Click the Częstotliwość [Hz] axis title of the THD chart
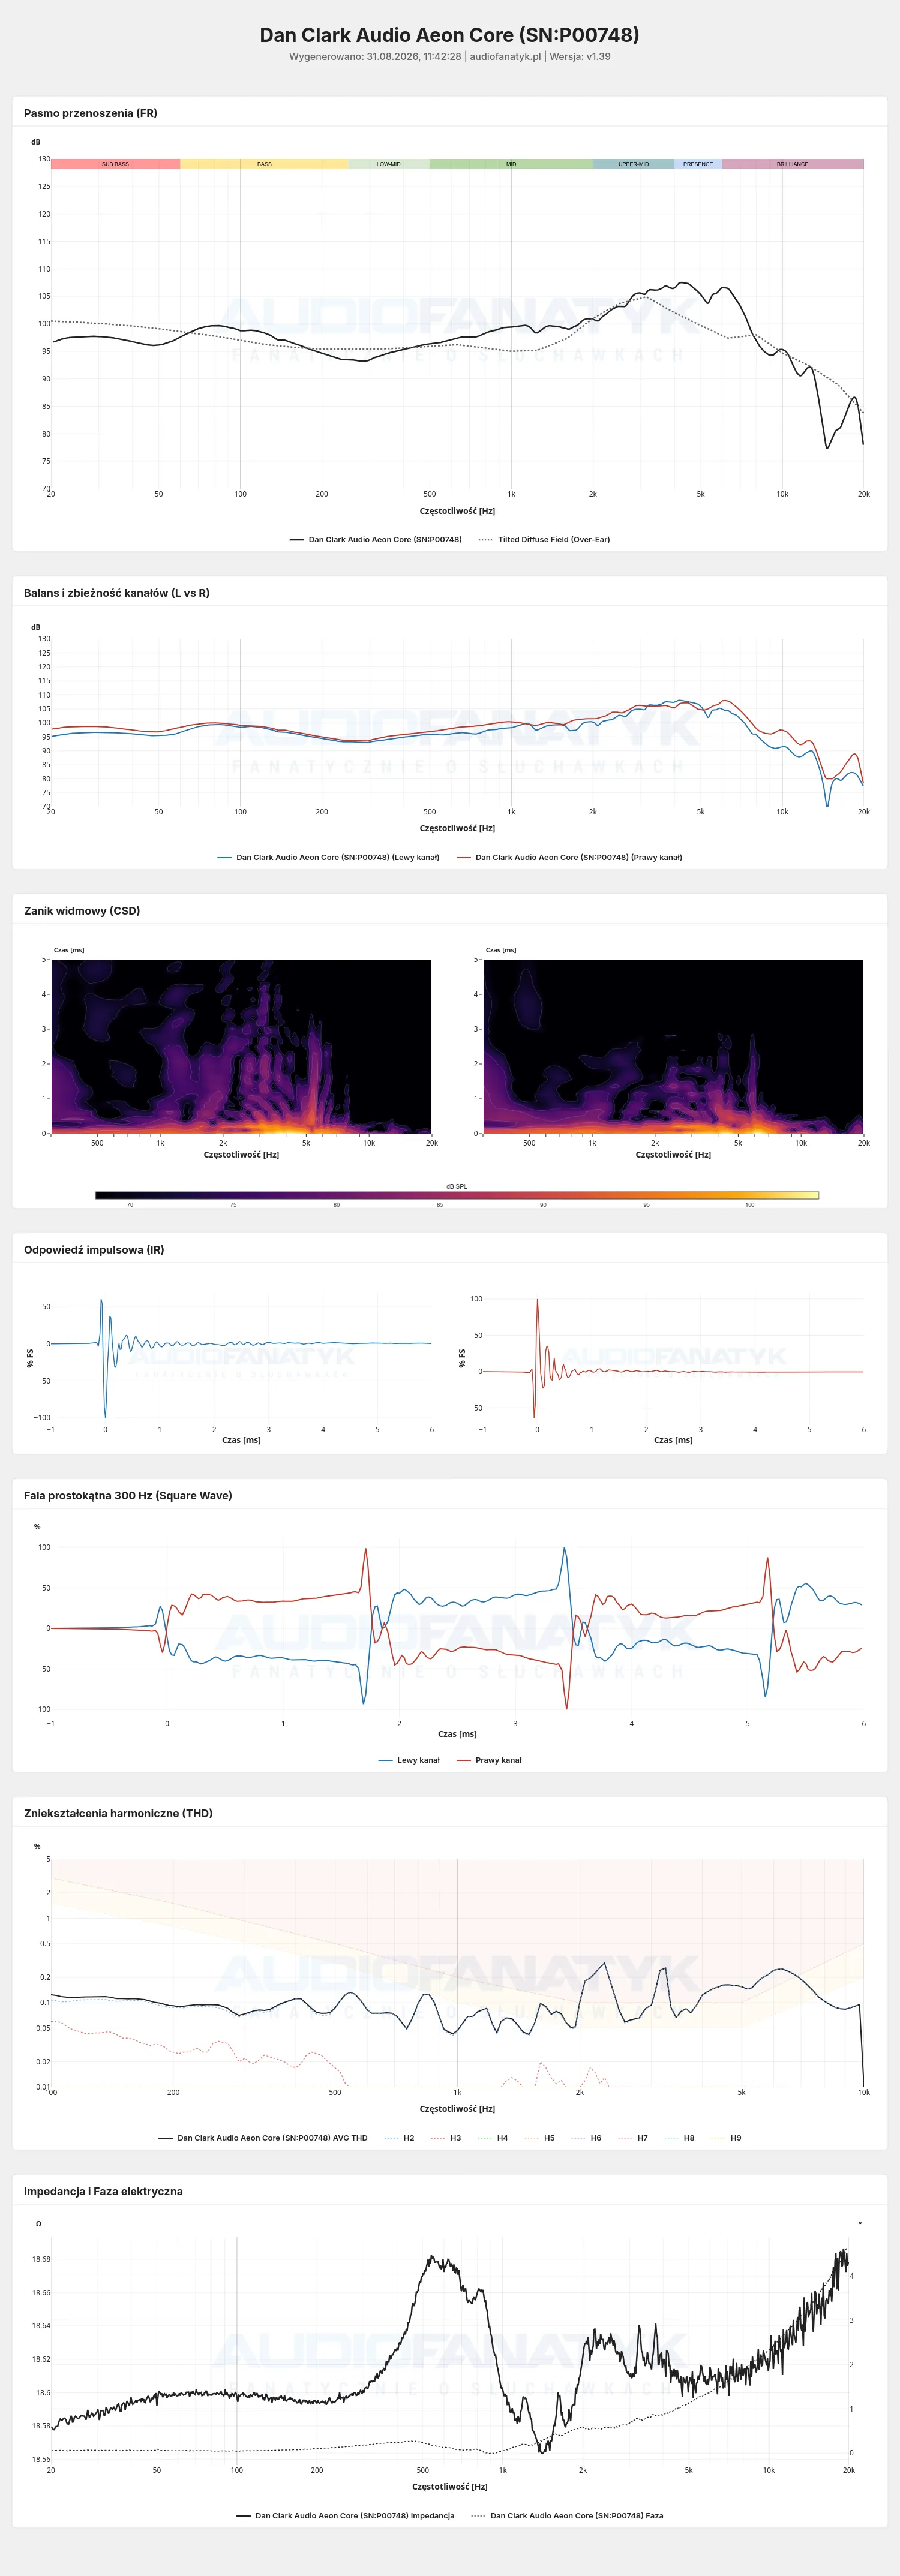The height and width of the screenshot is (2576, 900). click(x=457, y=2109)
